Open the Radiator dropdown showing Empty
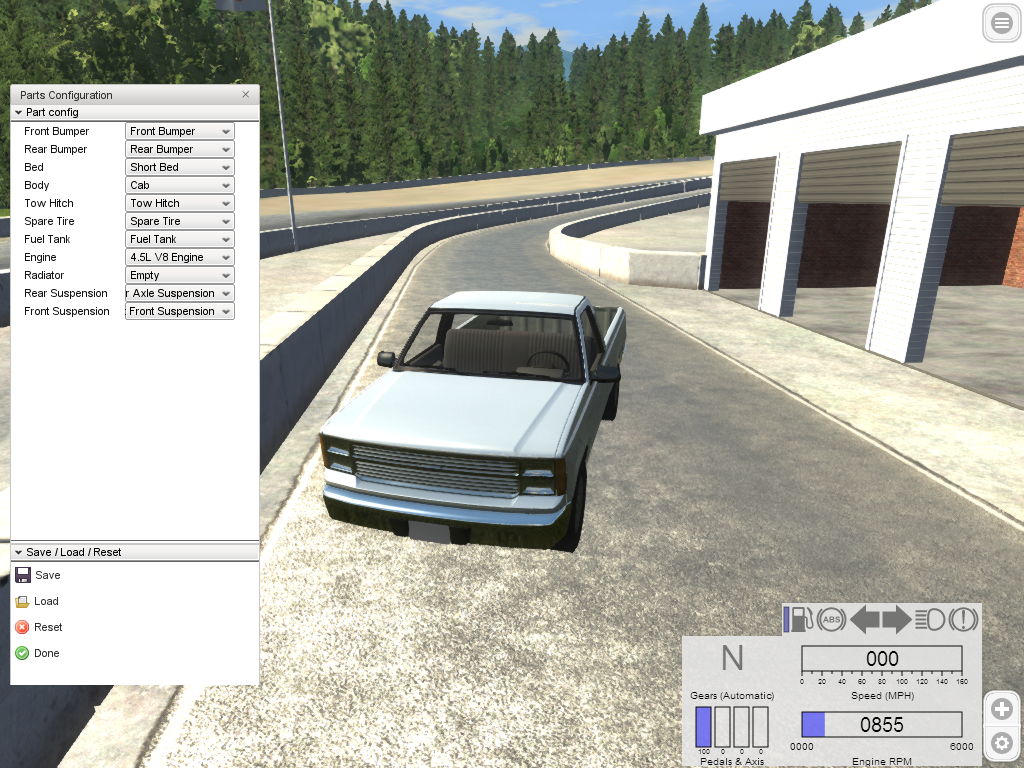Image resolution: width=1024 pixels, height=768 pixels. click(x=180, y=276)
